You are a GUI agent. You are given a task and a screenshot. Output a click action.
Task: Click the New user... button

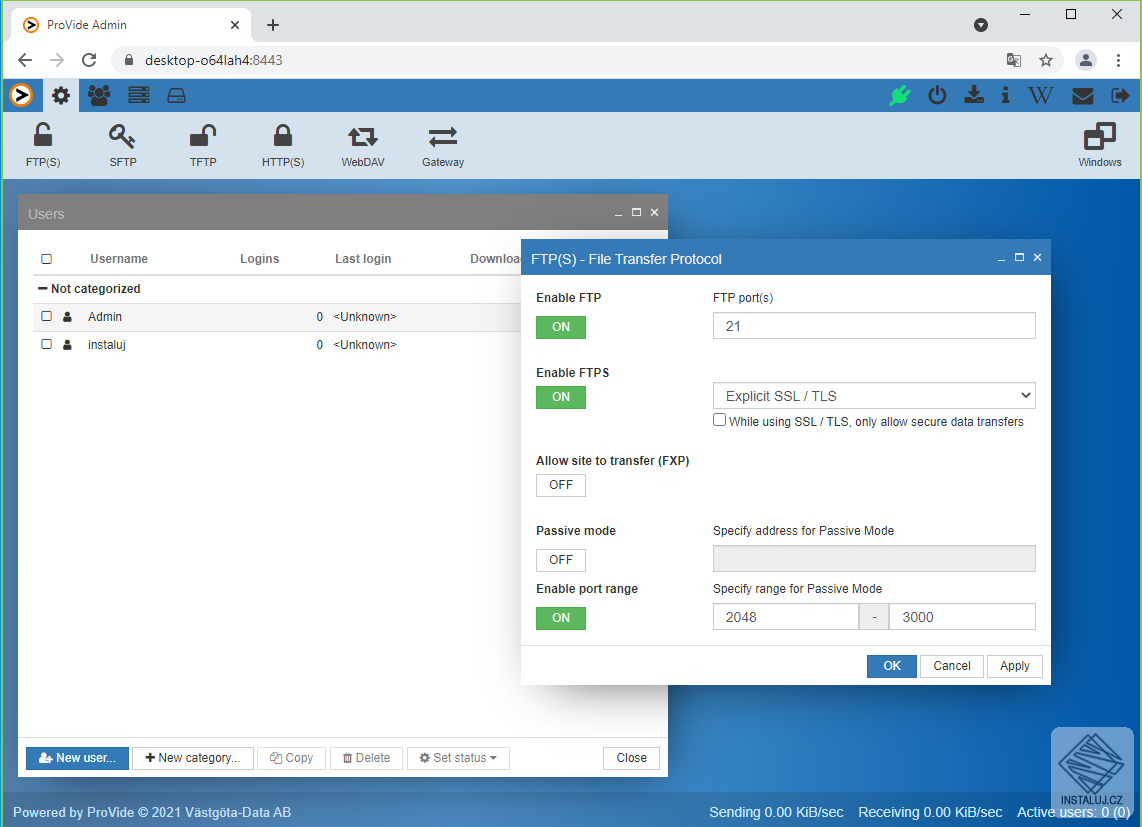pos(77,758)
